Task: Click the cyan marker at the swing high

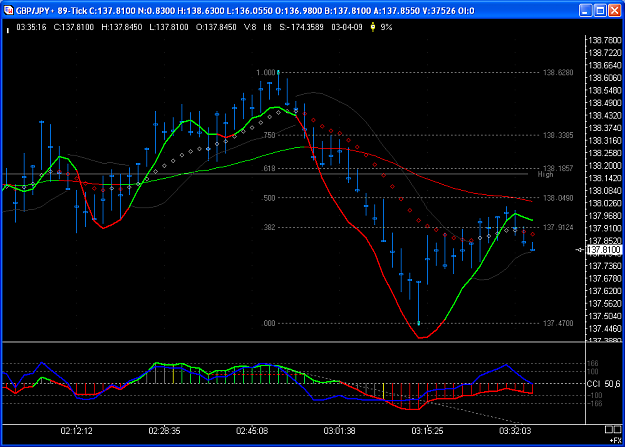Action: [x=278, y=72]
